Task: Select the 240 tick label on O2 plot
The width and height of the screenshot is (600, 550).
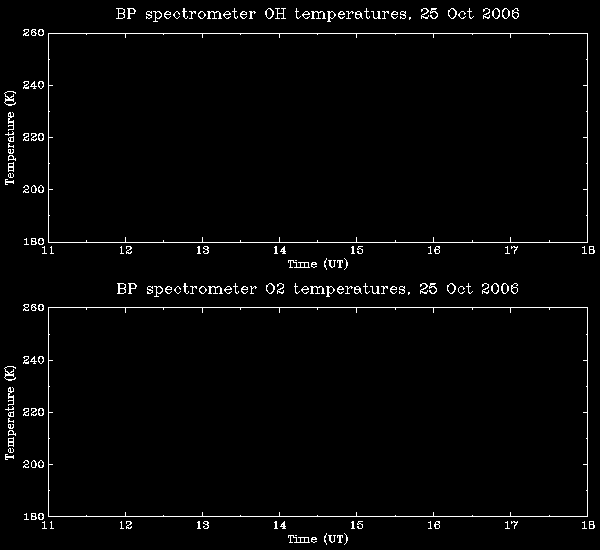Action: point(34,360)
